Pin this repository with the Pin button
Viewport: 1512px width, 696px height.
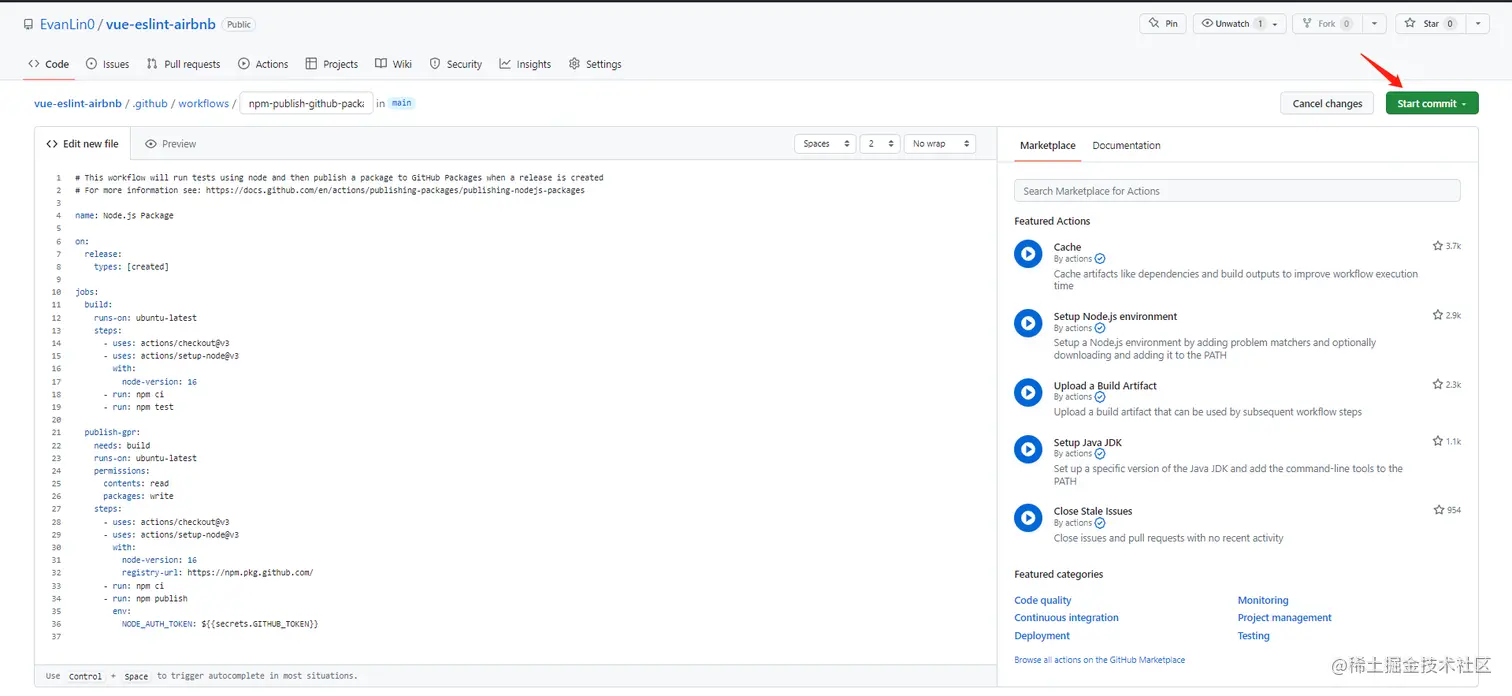point(1162,23)
